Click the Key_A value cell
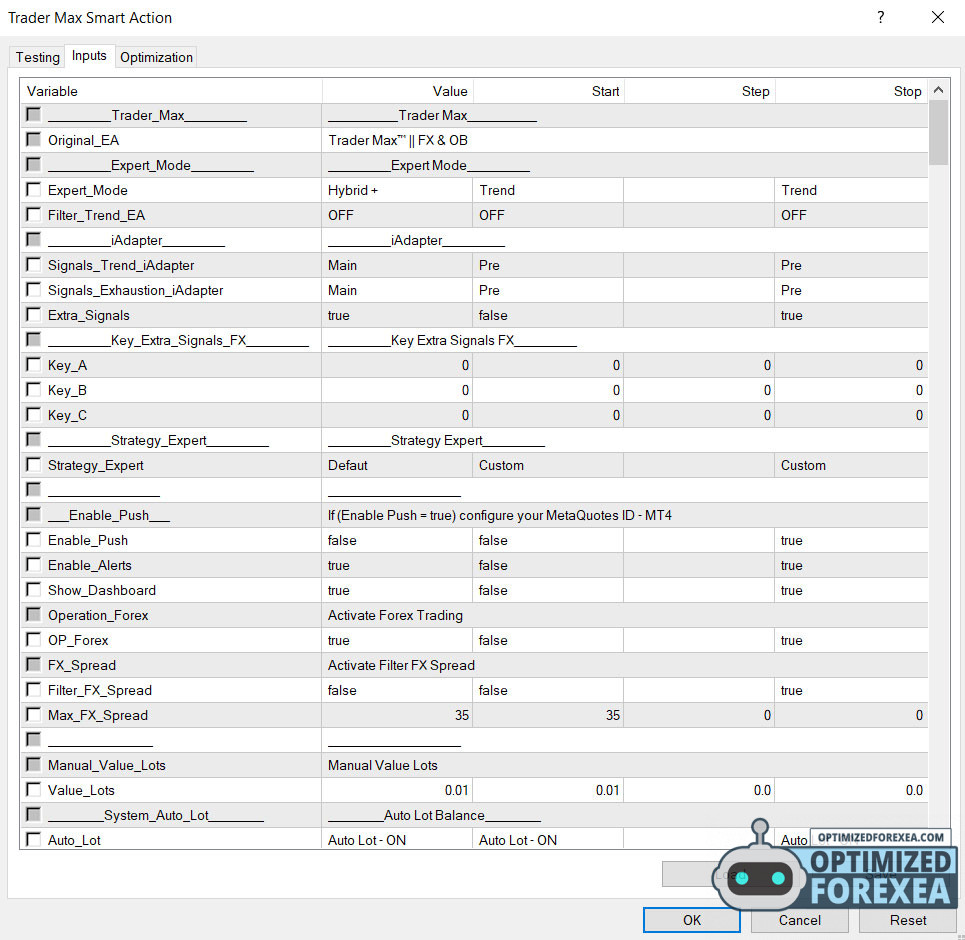This screenshot has height=940, width=965. (397, 366)
